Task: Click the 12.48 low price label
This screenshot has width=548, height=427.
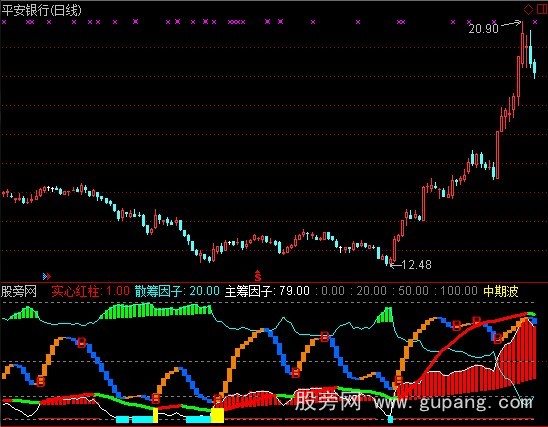Action: pyautogui.click(x=417, y=265)
